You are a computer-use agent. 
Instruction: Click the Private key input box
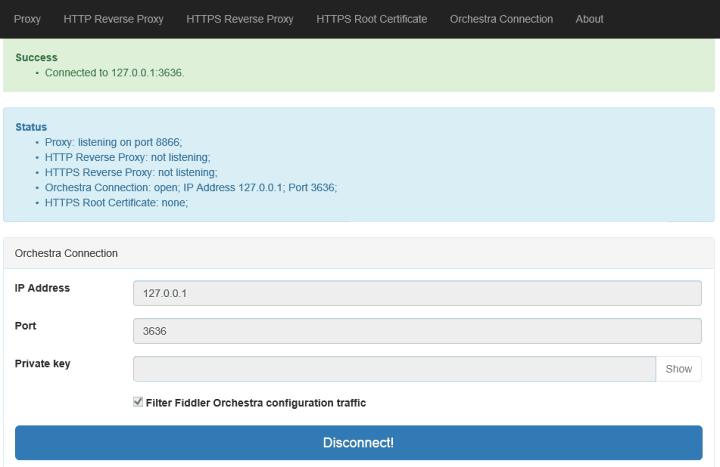click(394, 369)
